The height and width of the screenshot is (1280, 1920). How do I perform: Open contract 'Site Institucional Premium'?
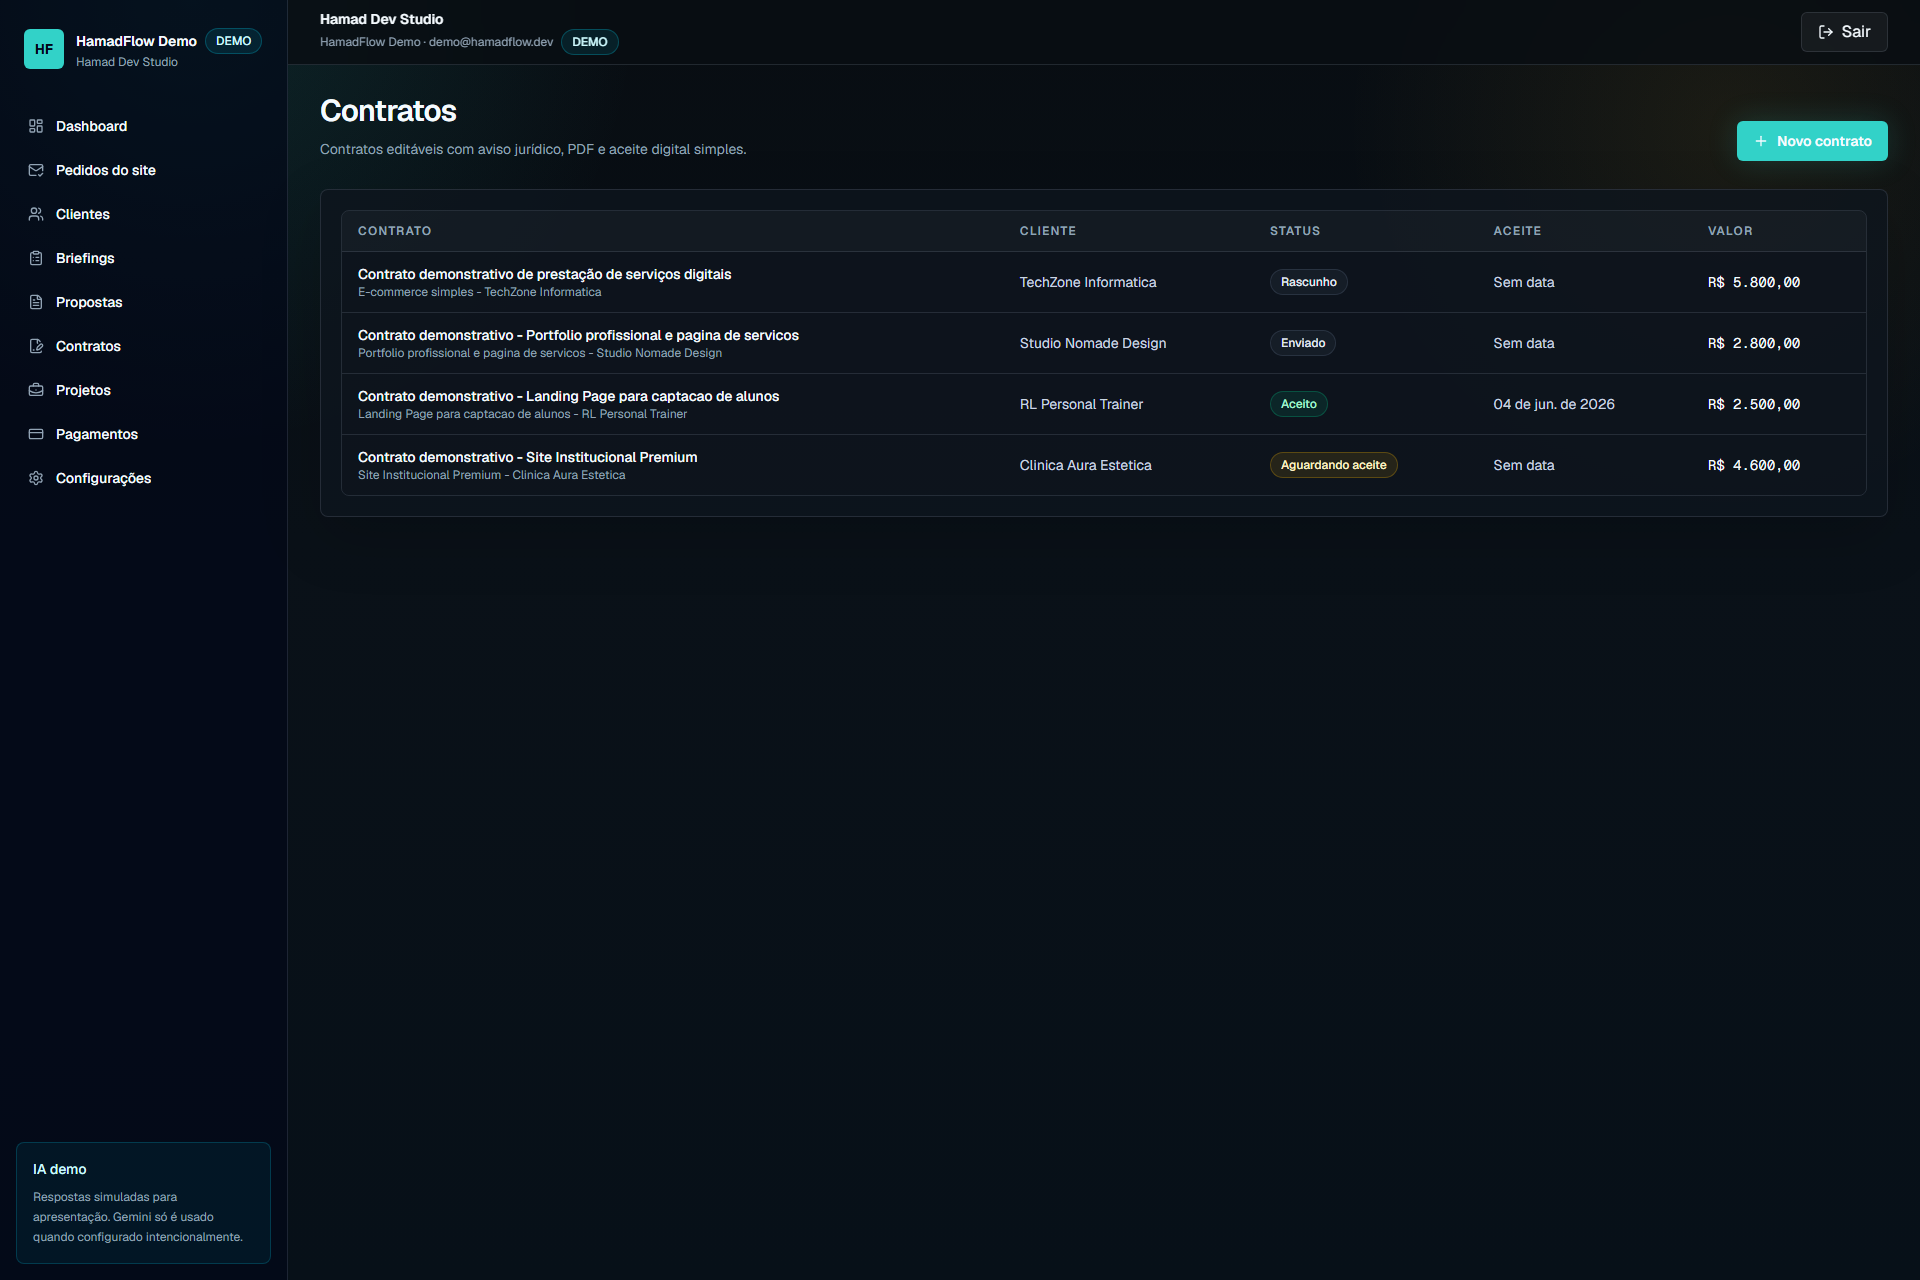click(527, 457)
